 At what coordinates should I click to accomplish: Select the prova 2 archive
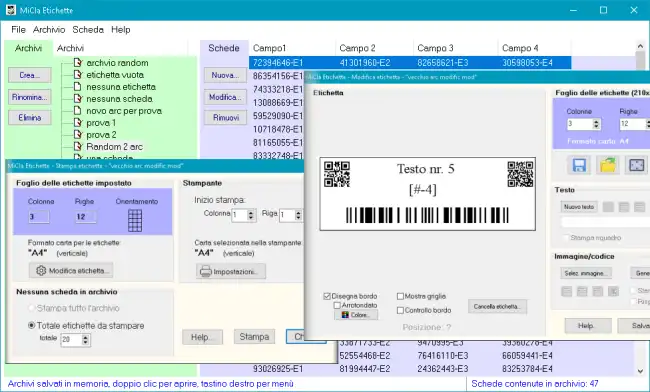[x=101, y=135]
